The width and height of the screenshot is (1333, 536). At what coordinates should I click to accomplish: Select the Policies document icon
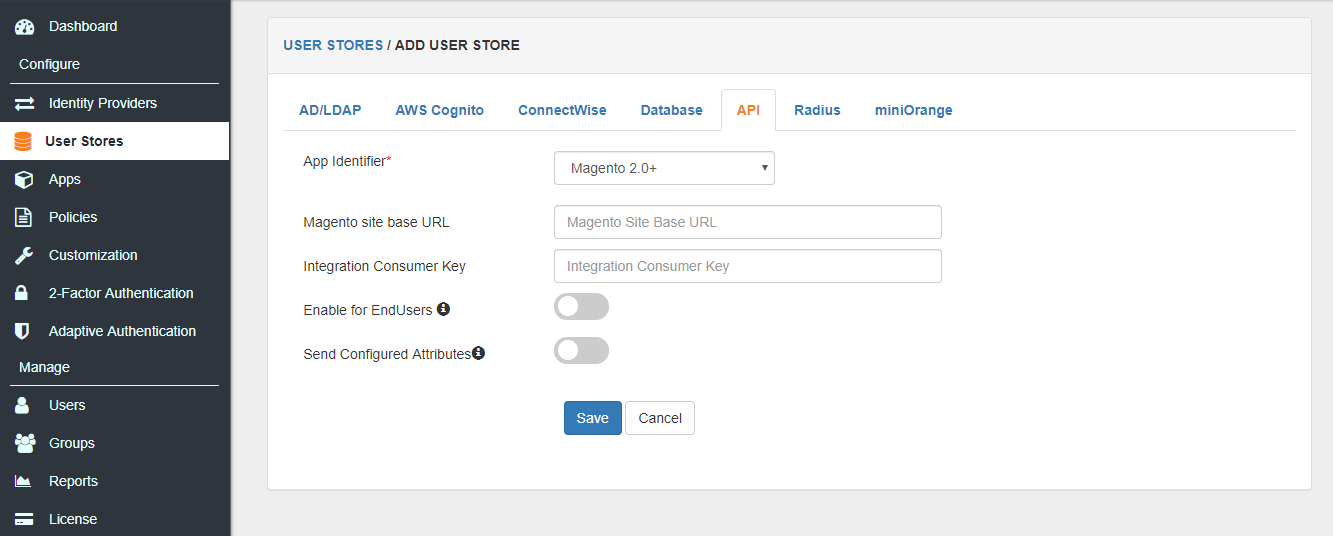[x=24, y=217]
